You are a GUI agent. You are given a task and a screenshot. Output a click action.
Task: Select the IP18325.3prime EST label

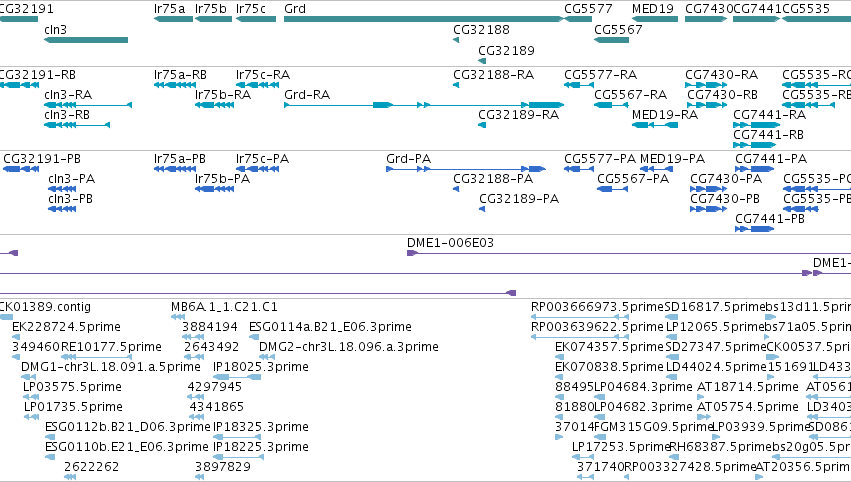[261, 427]
